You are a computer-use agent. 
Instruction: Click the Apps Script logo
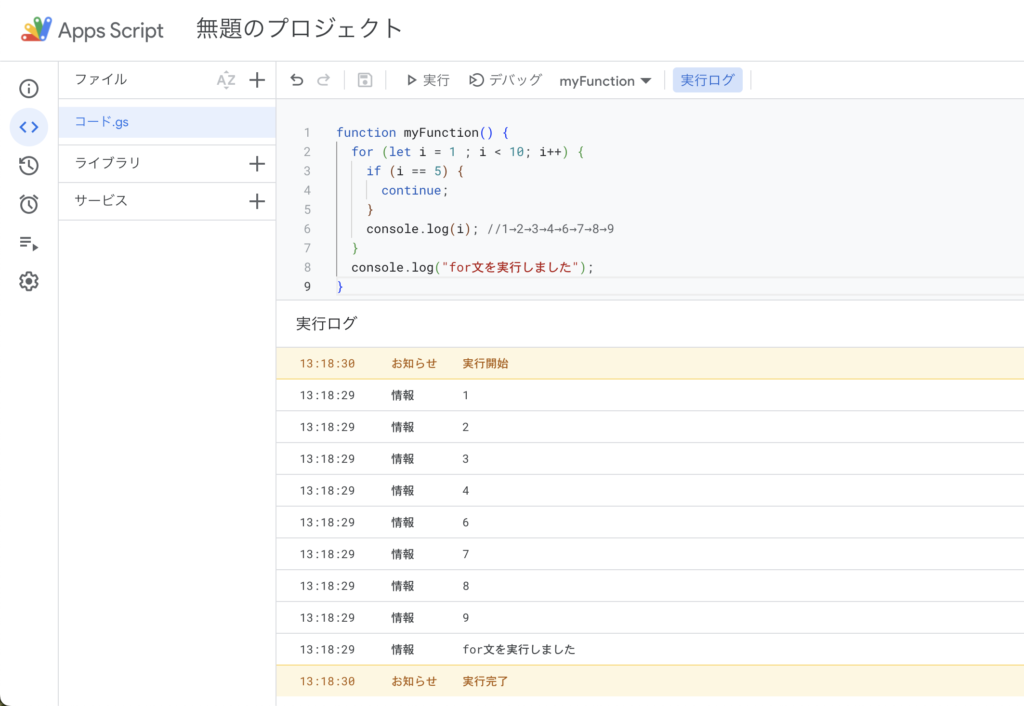(x=92, y=30)
